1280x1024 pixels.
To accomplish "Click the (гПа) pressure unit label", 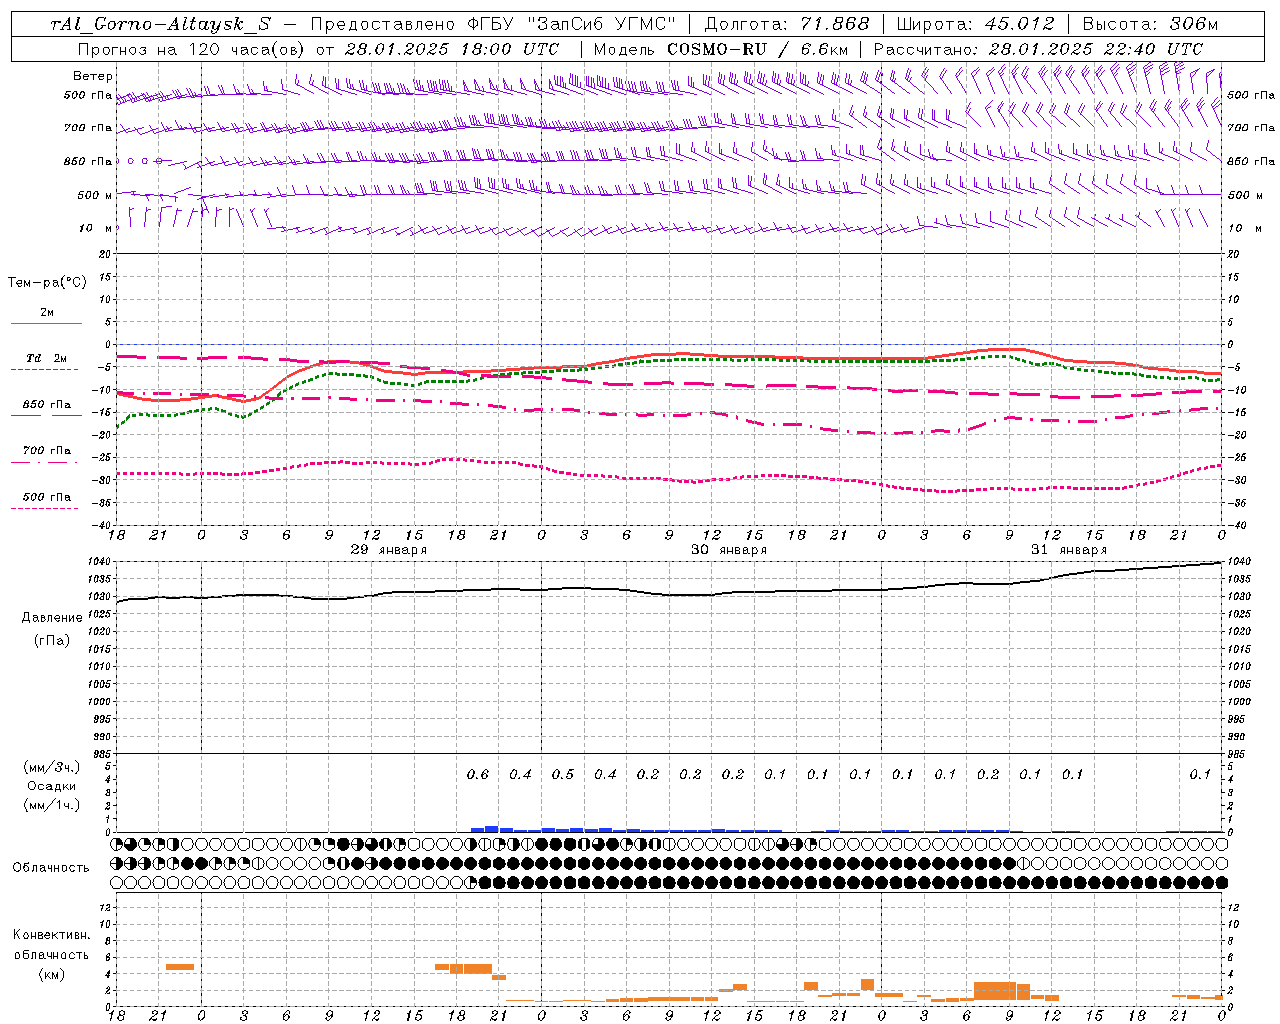I will click(x=51, y=640).
